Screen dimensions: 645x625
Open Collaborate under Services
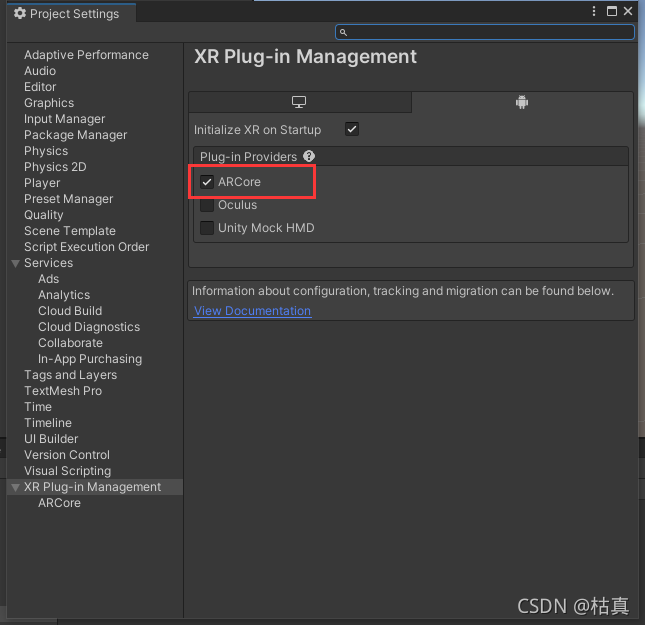pyautogui.click(x=70, y=343)
